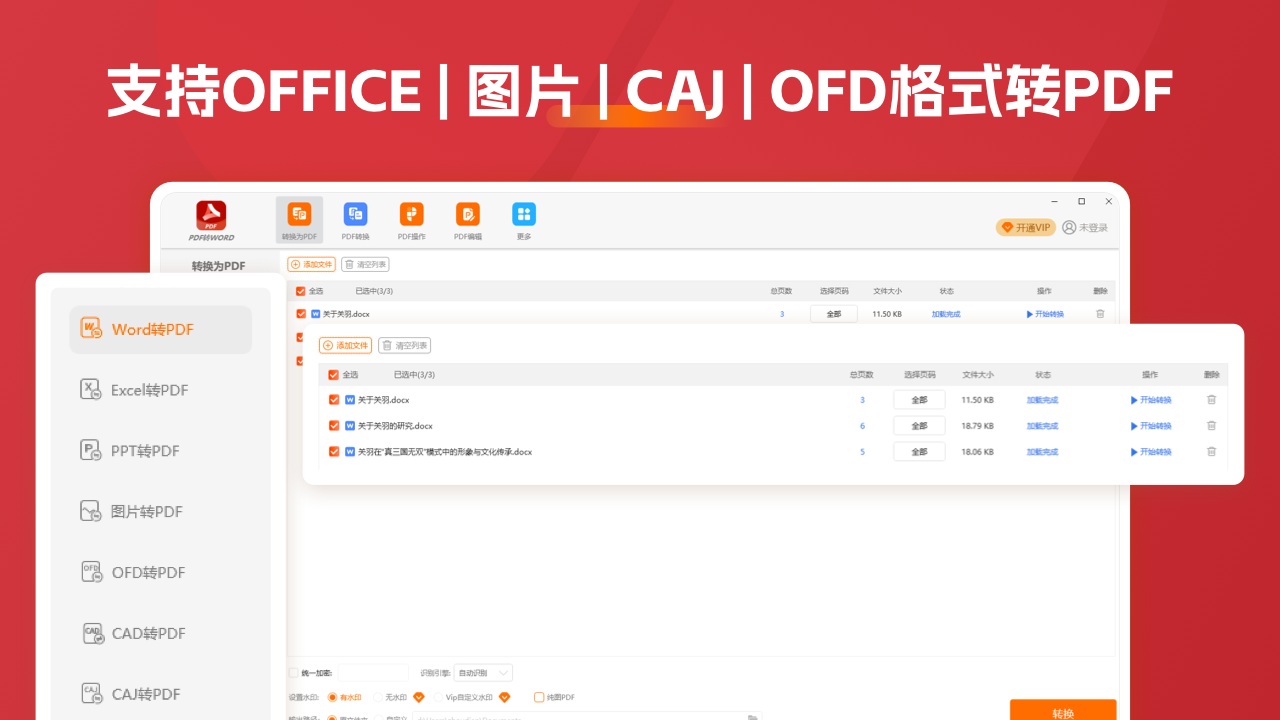Click the 更多 grid icon
The height and width of the screenshot is (720, 1280).
pos(523,220)
